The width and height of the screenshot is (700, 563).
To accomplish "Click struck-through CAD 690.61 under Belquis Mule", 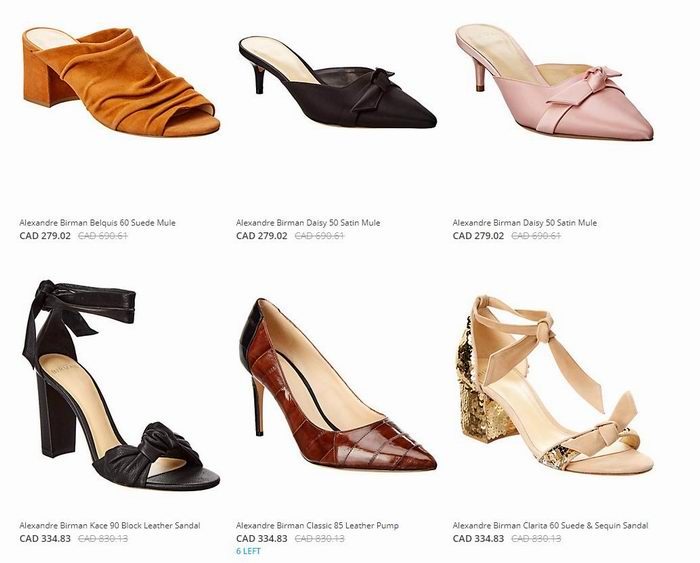I will (x=103, y=236).
